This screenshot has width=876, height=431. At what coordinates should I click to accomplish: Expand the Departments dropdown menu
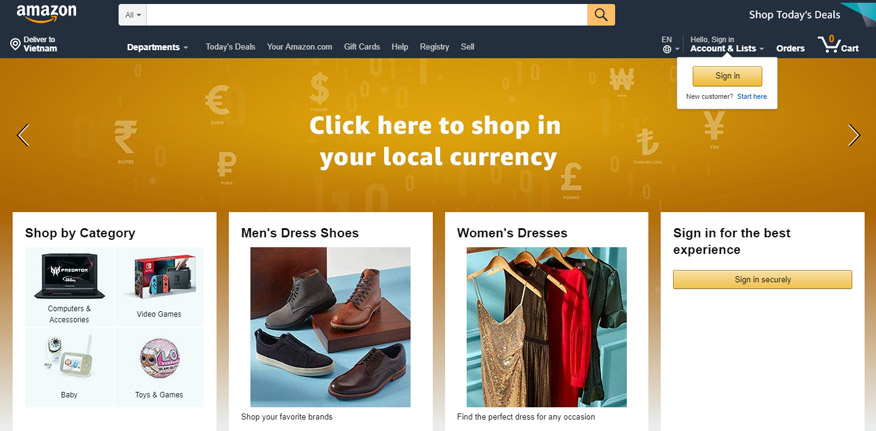tap(157, 47)
